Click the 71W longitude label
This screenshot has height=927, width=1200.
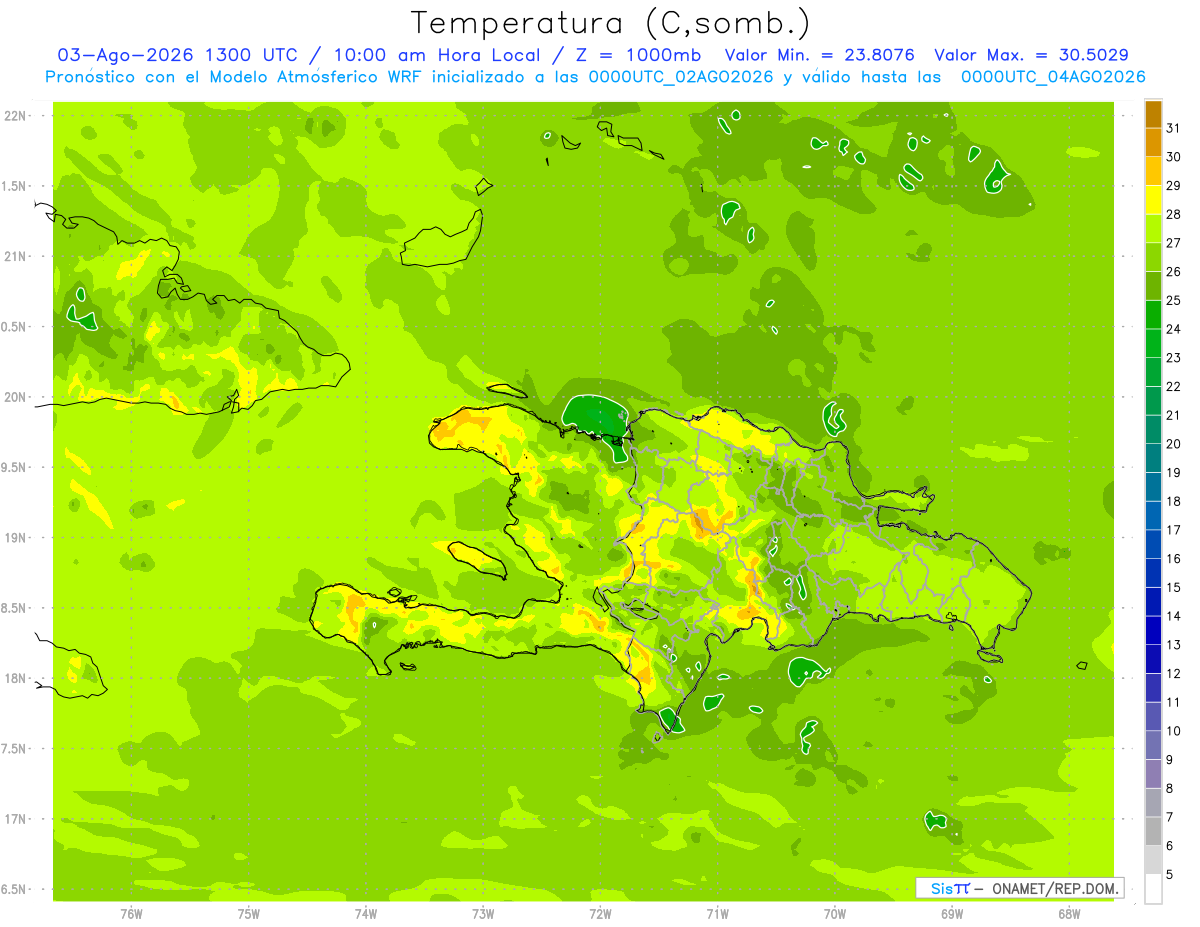pos(717,913)
